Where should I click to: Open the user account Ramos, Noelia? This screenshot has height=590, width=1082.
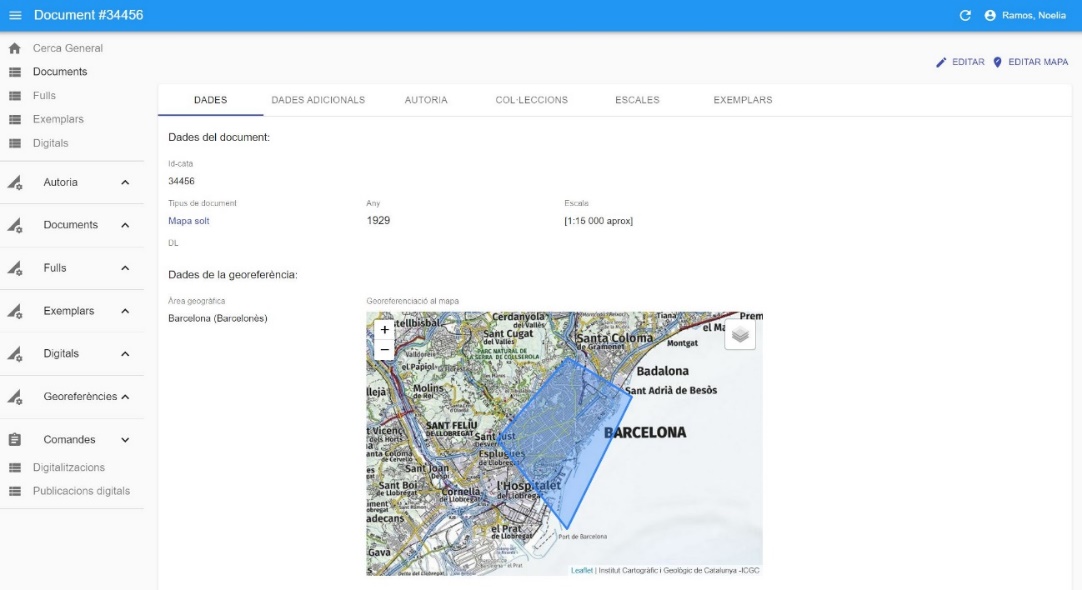click(x=1025, y=15)
